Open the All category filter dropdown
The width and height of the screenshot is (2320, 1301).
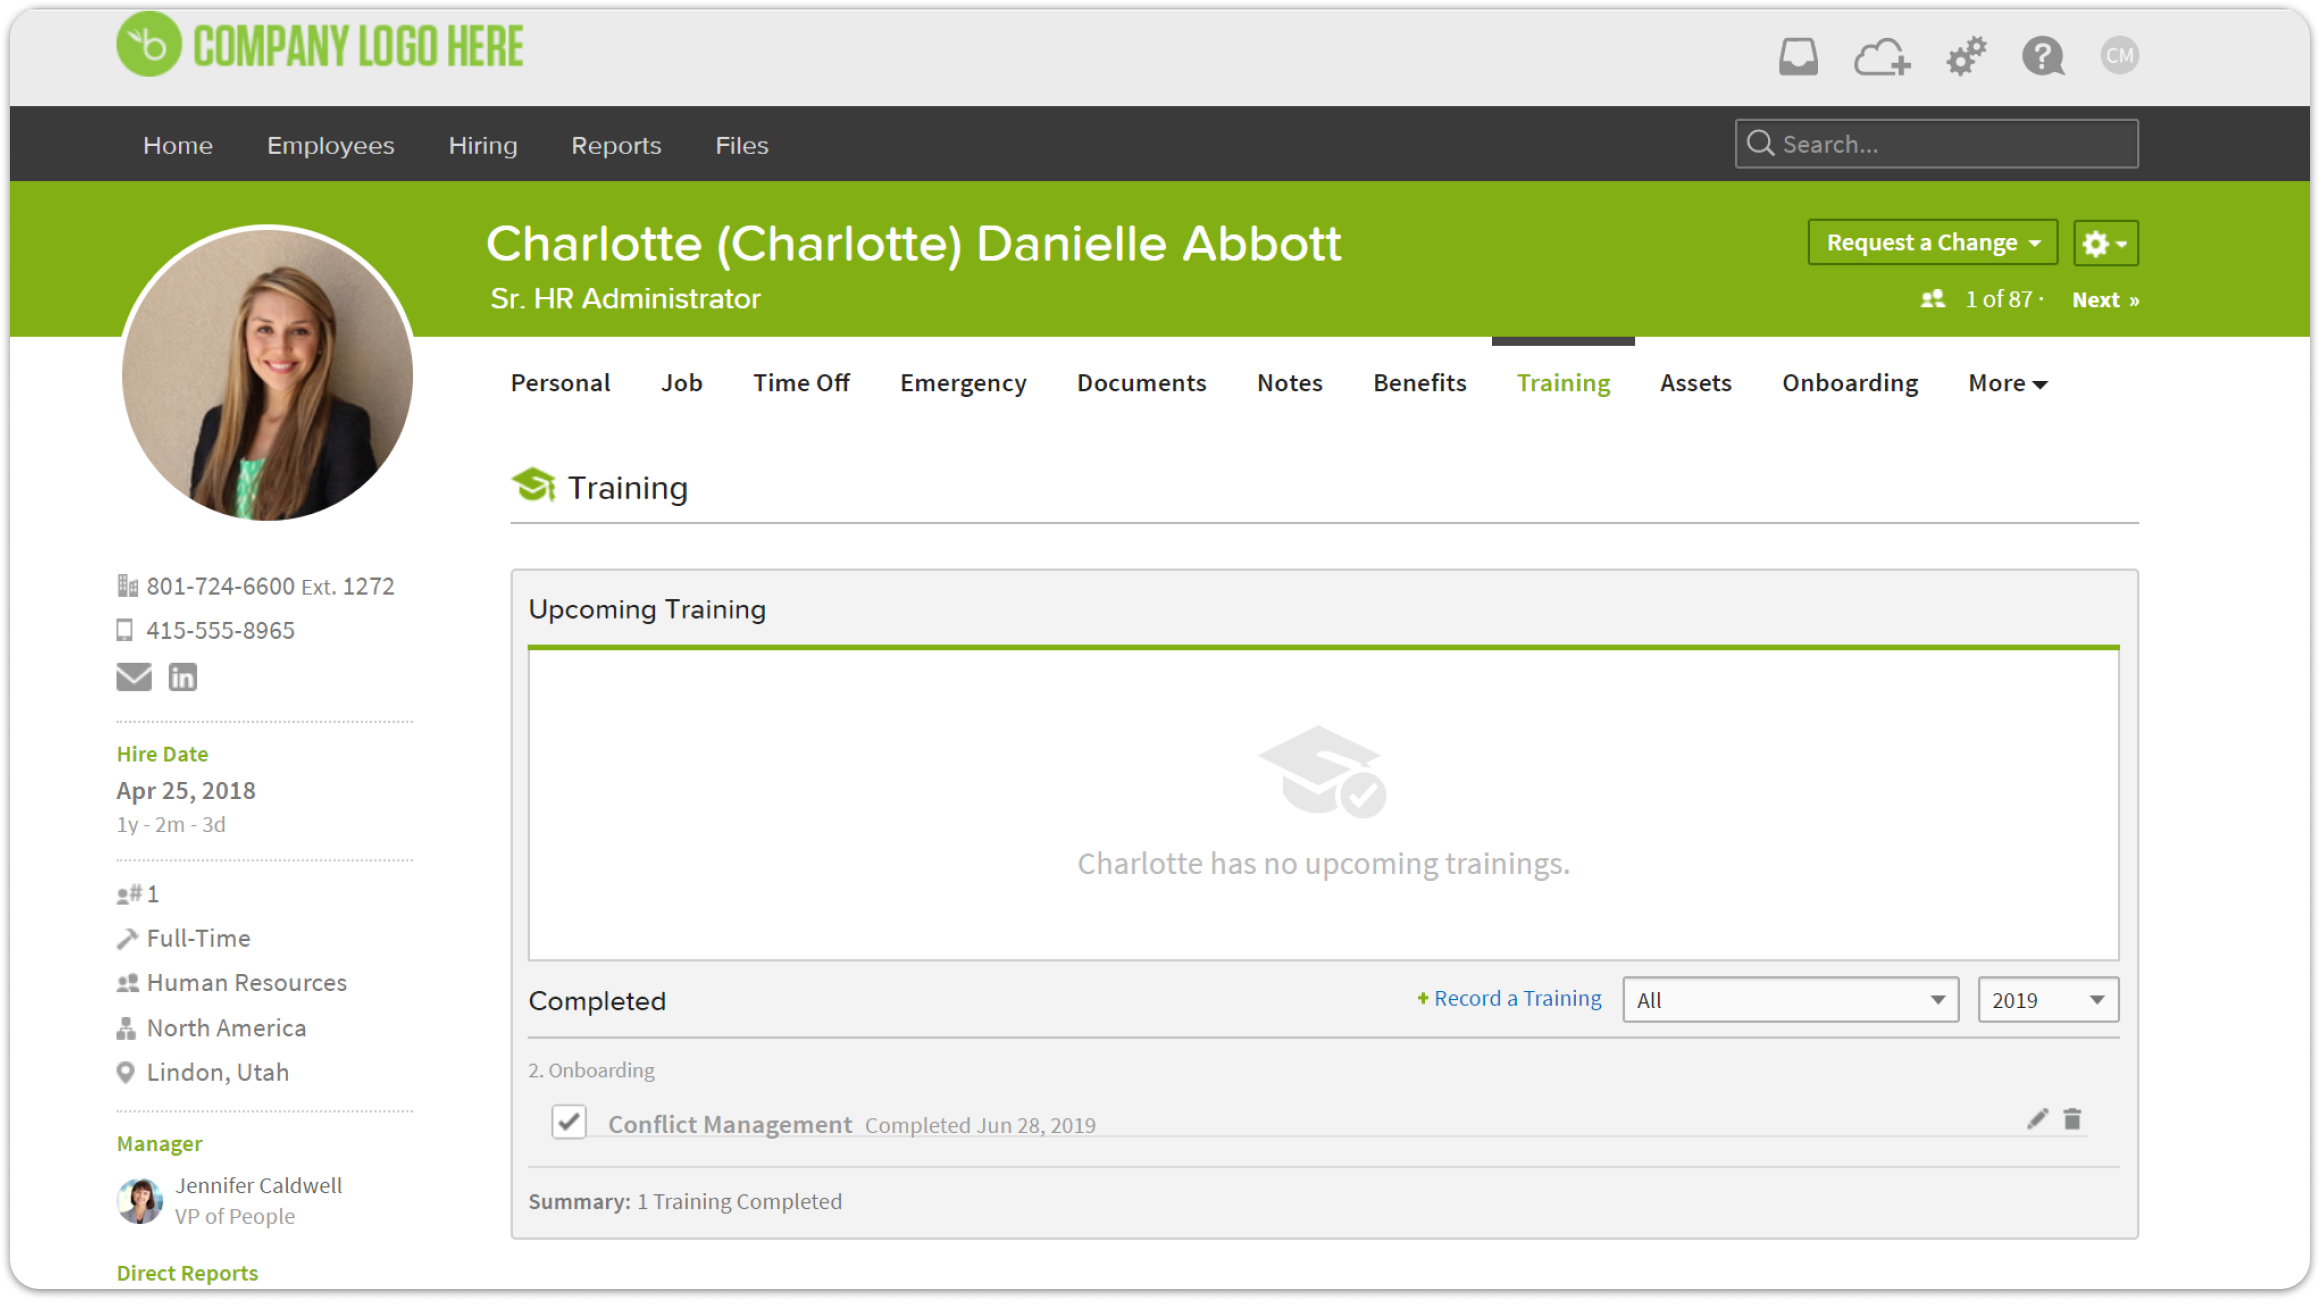(1790, 1000)
